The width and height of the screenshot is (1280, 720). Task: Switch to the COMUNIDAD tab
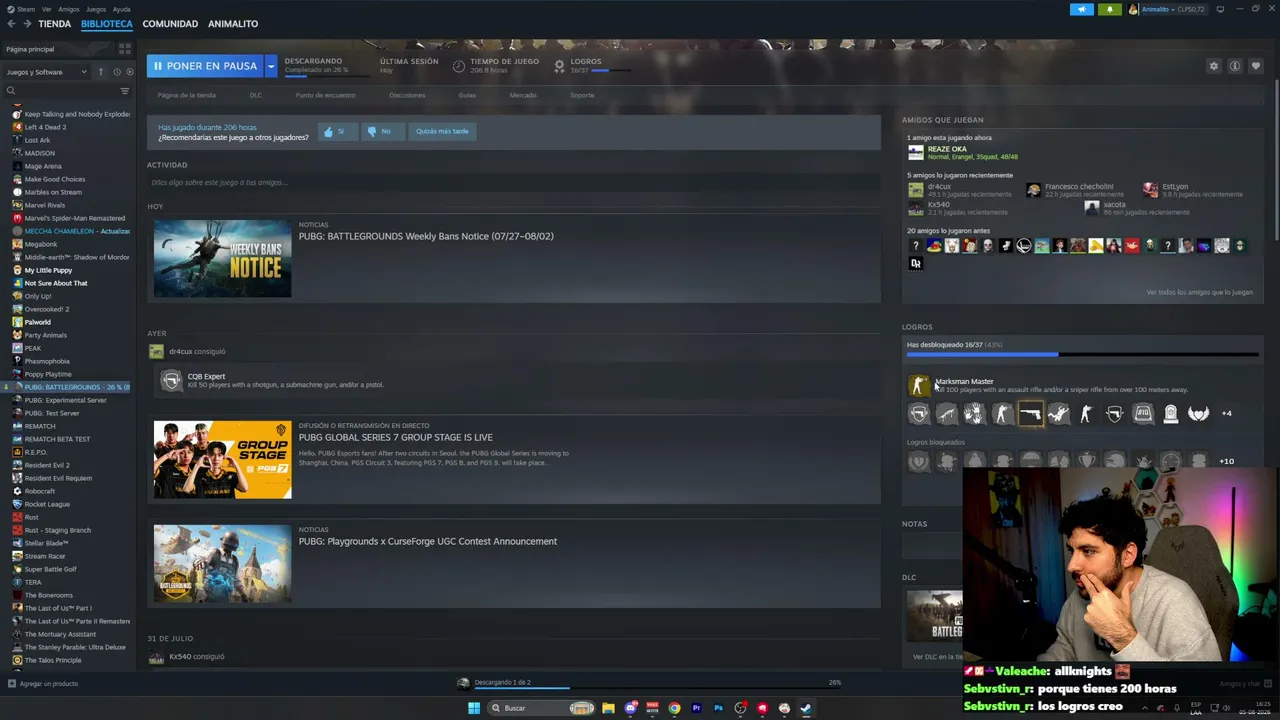click(170, 24)
